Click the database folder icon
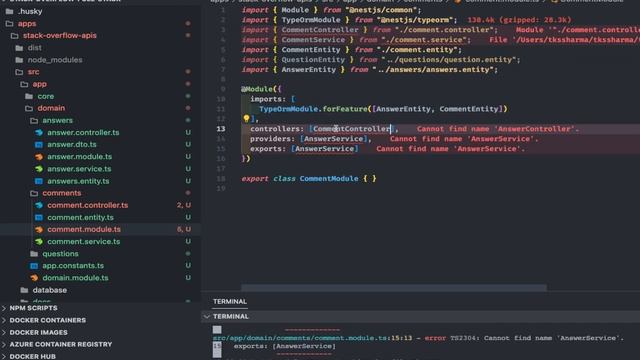The width and height of the screenshot is (640, 360). 24,290
